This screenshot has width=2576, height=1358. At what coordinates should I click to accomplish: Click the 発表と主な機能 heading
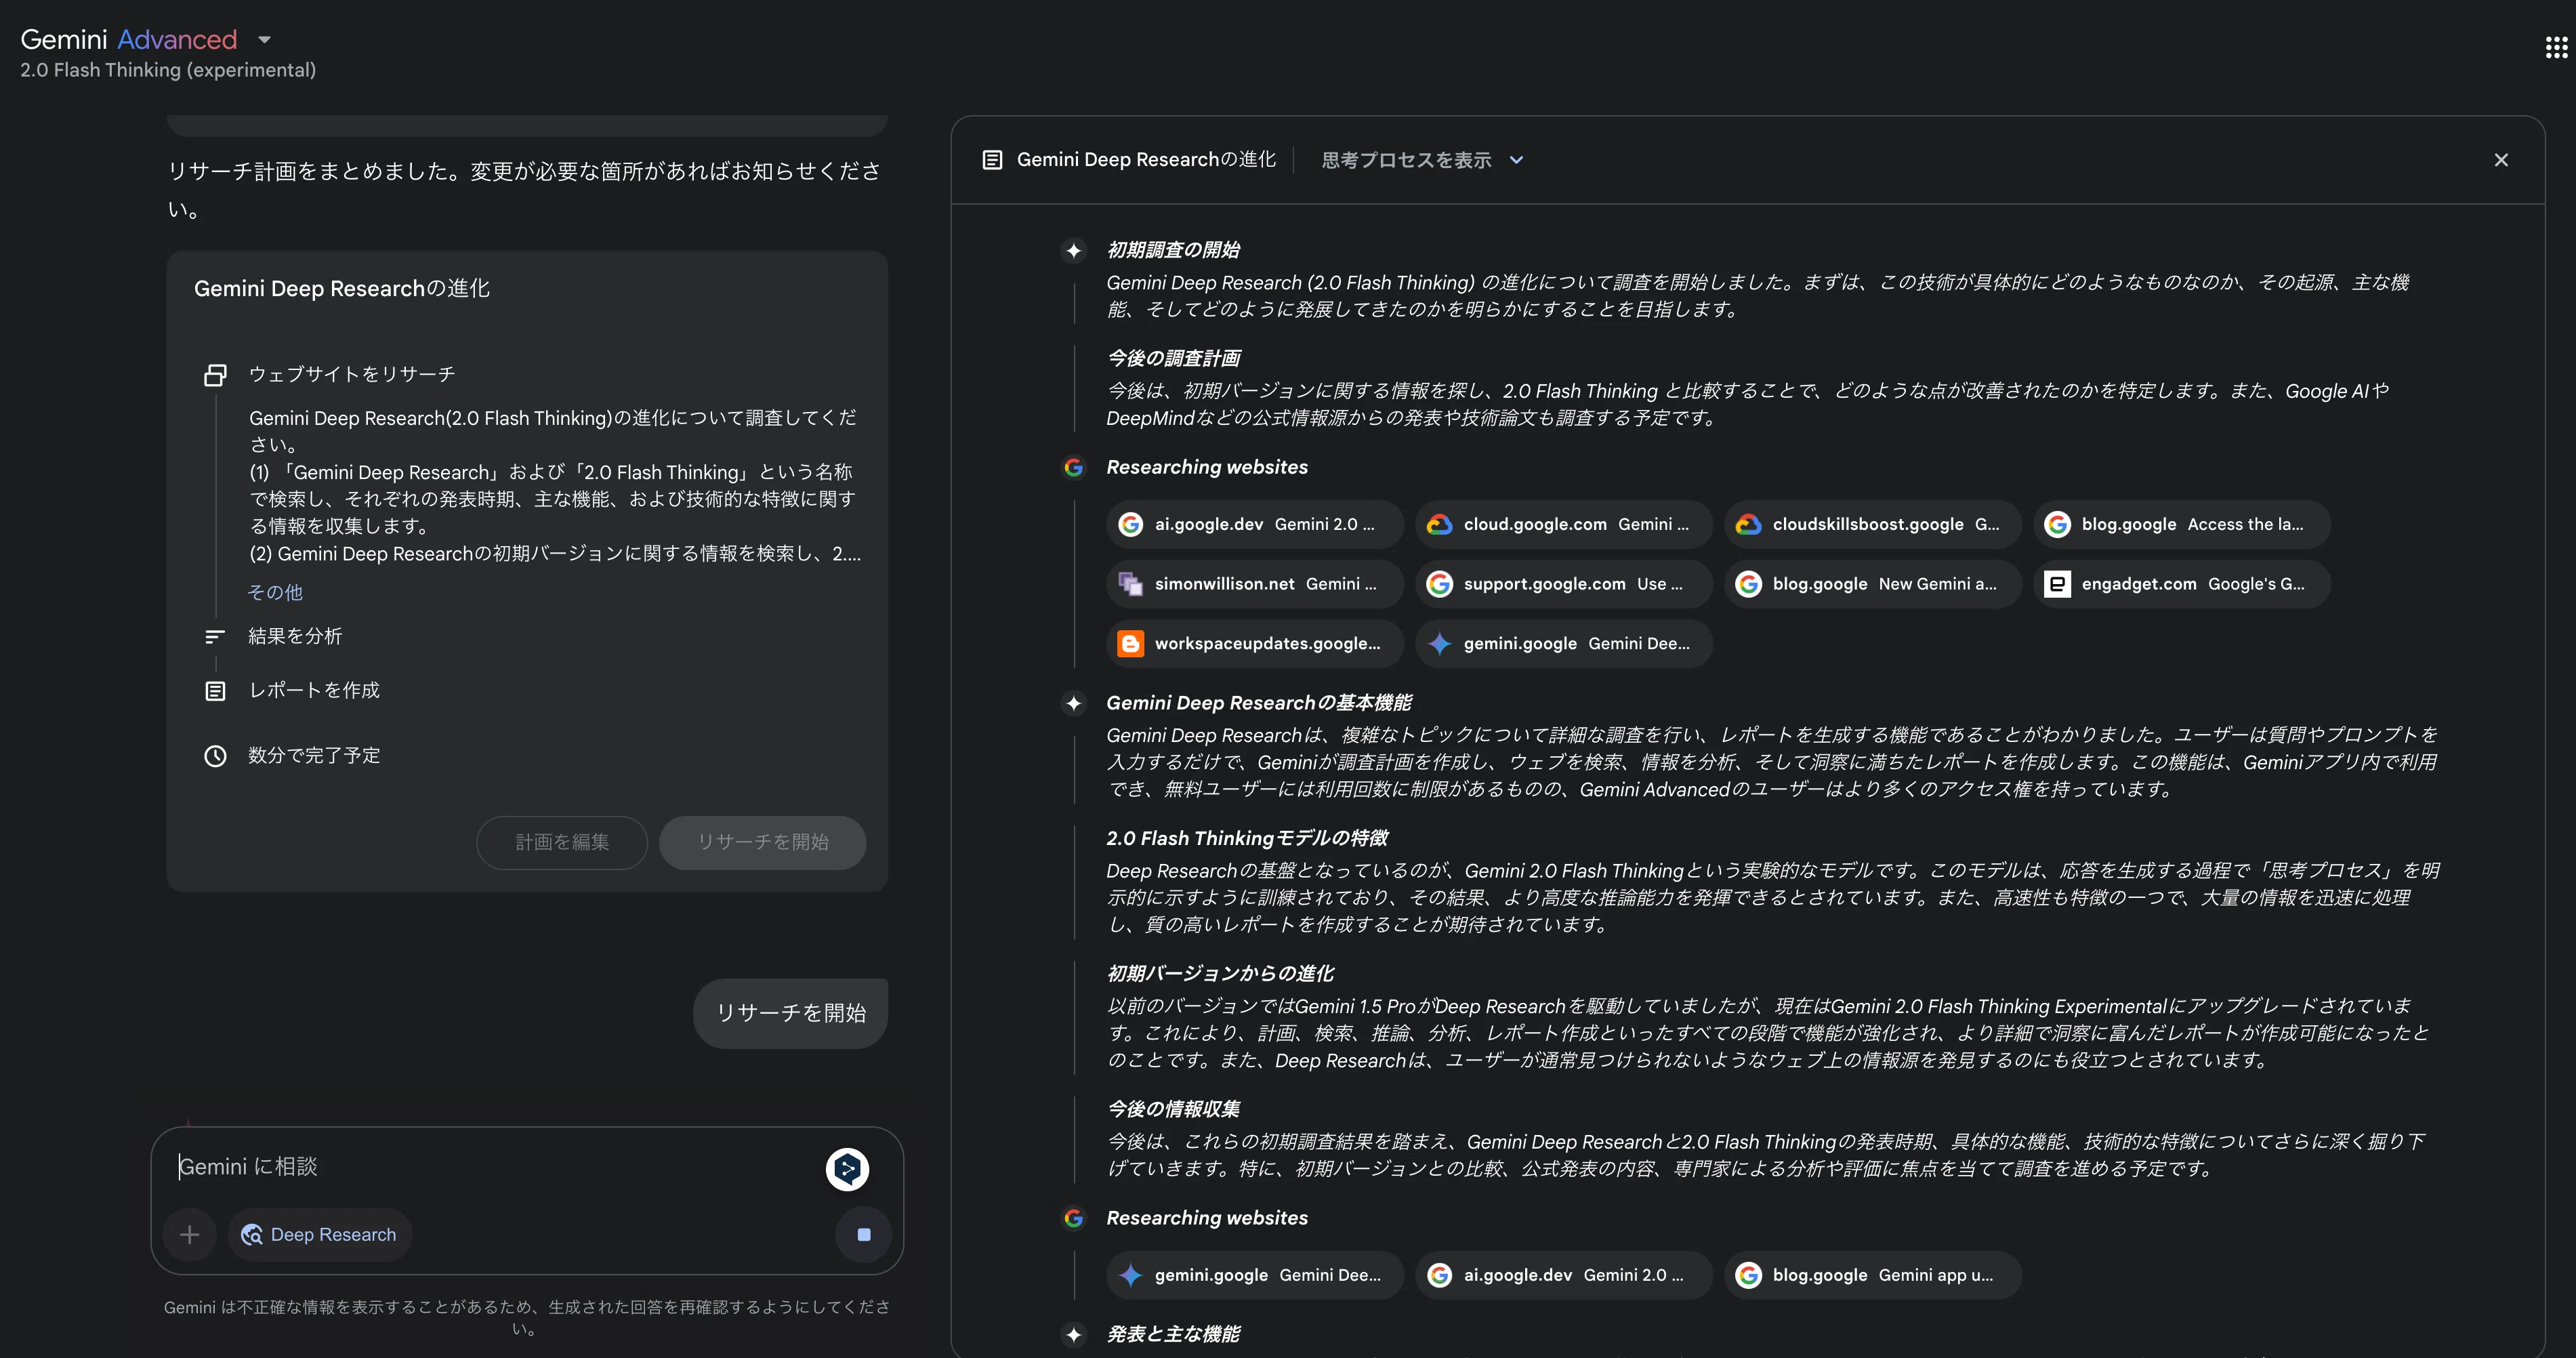click(x=1173, y=1334)
